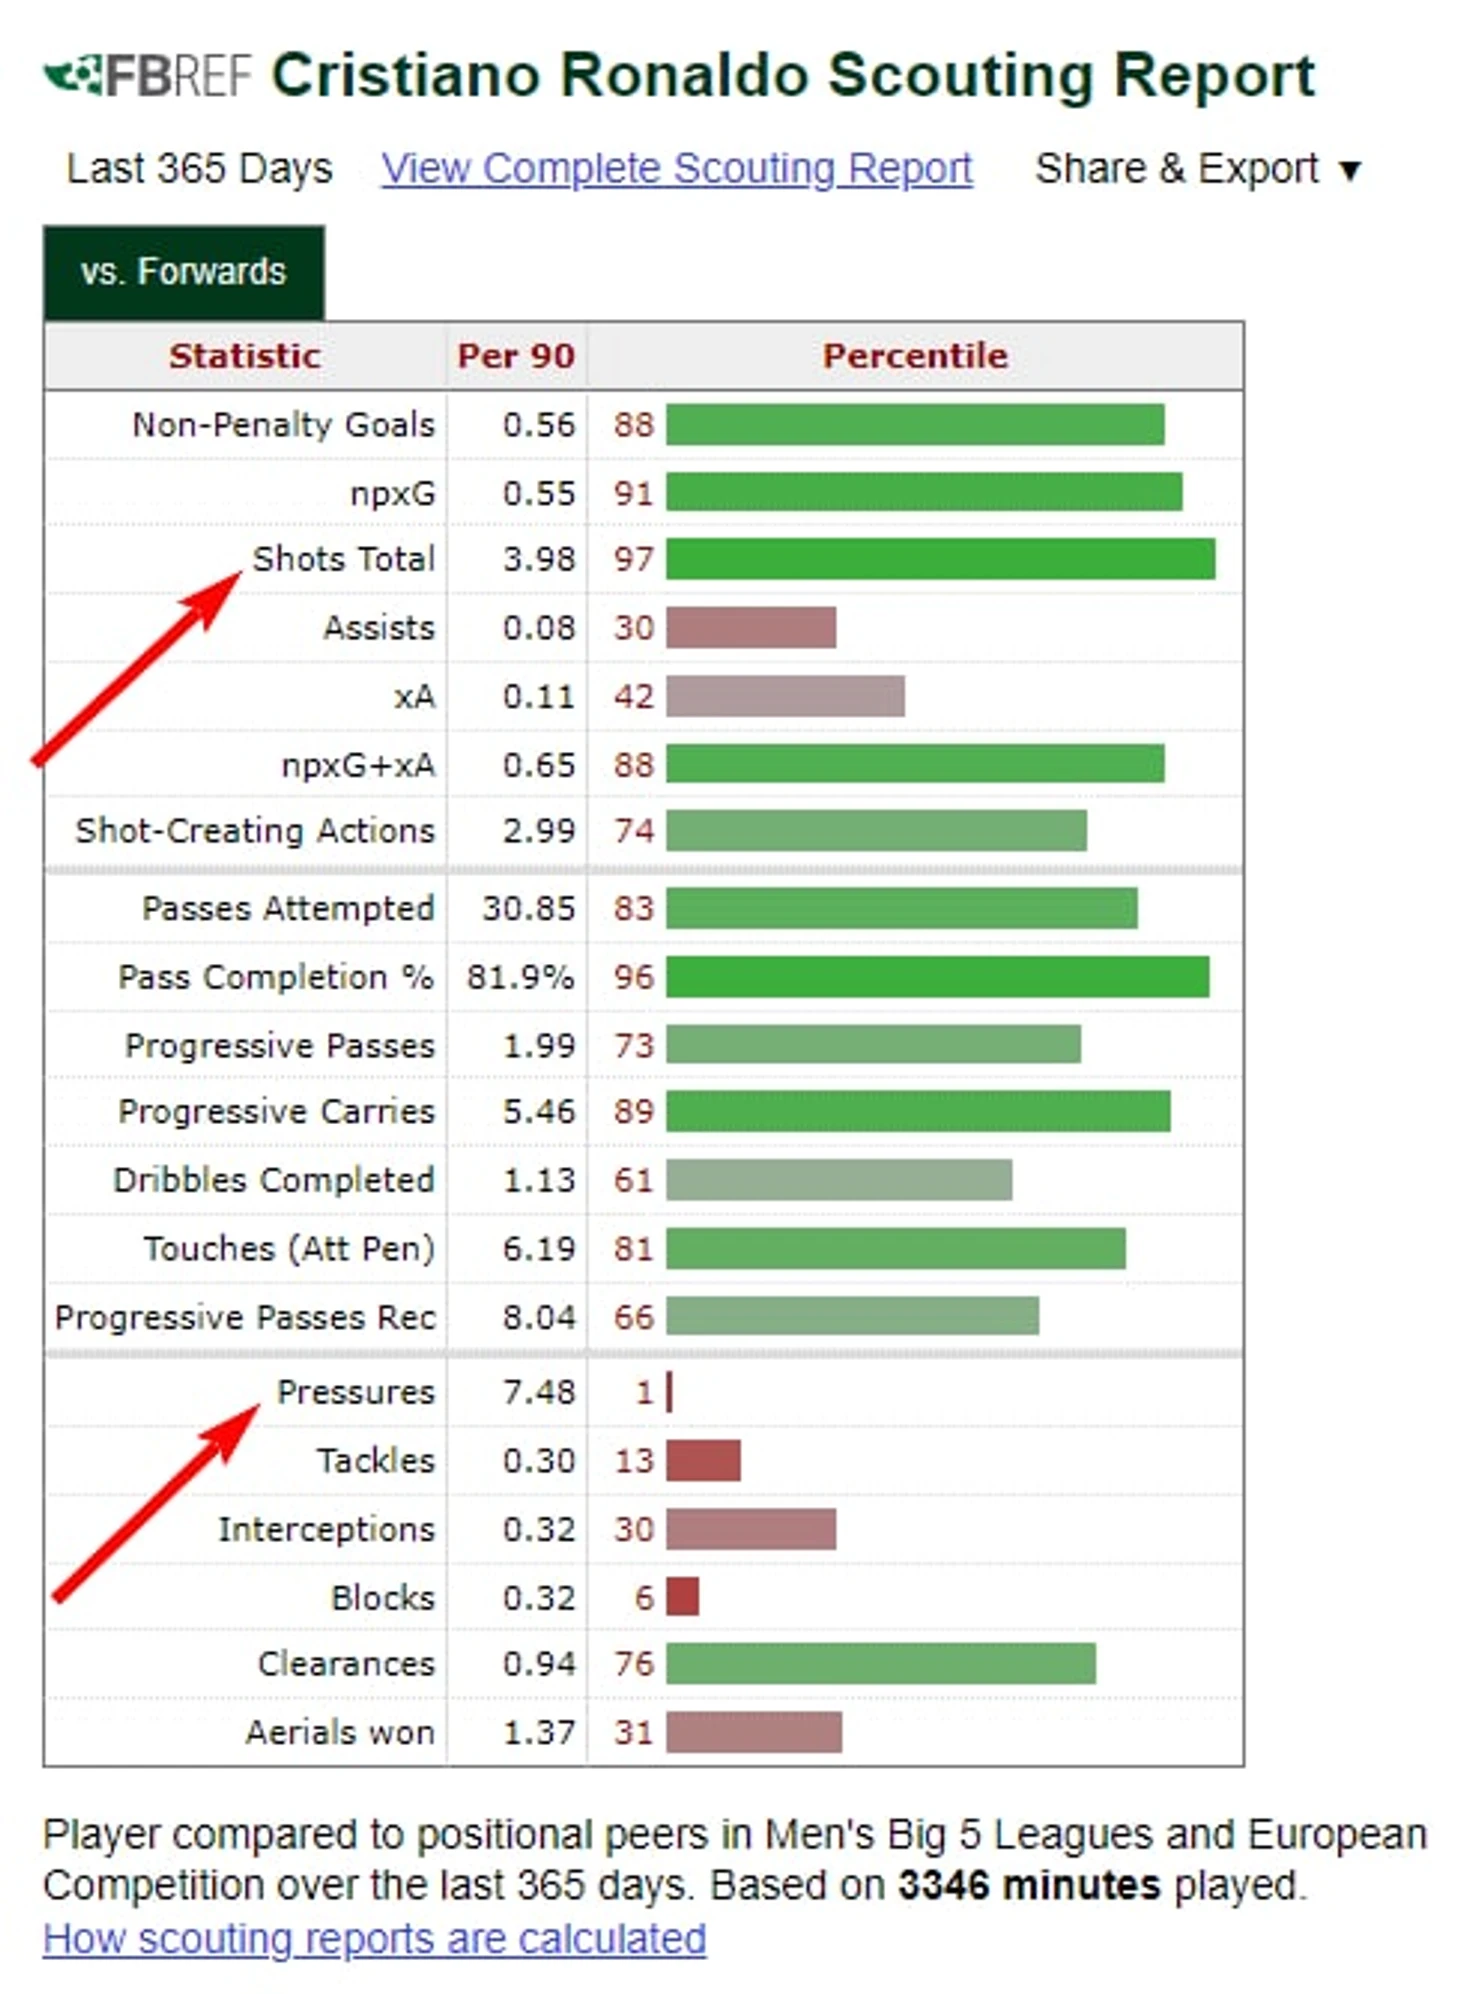Select the vs. Forwards tab
The height and width of the screenshot is (1994, 1460).
tap(184, 272)
